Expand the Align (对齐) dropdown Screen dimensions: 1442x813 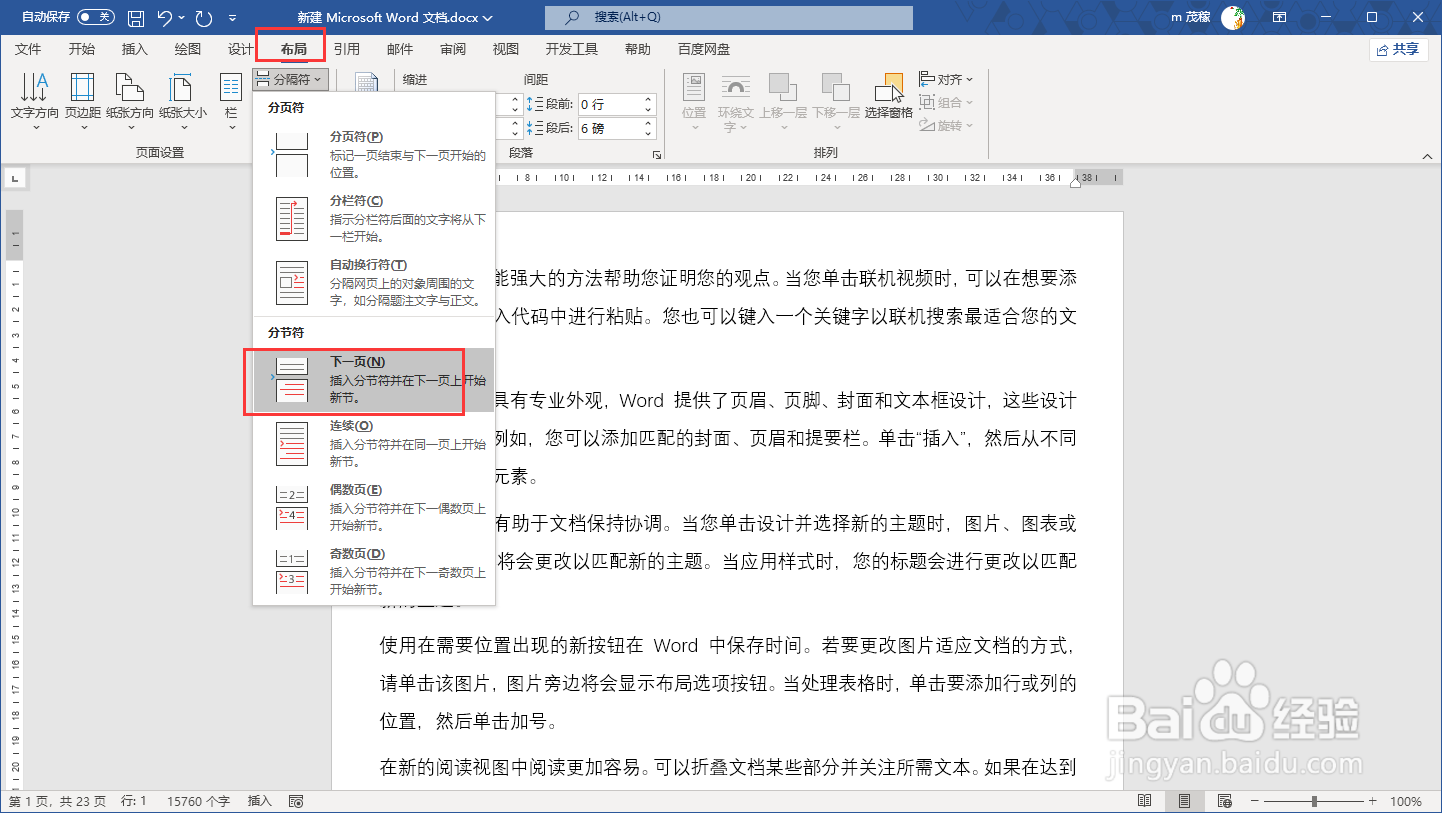click(x=946, y=78)
